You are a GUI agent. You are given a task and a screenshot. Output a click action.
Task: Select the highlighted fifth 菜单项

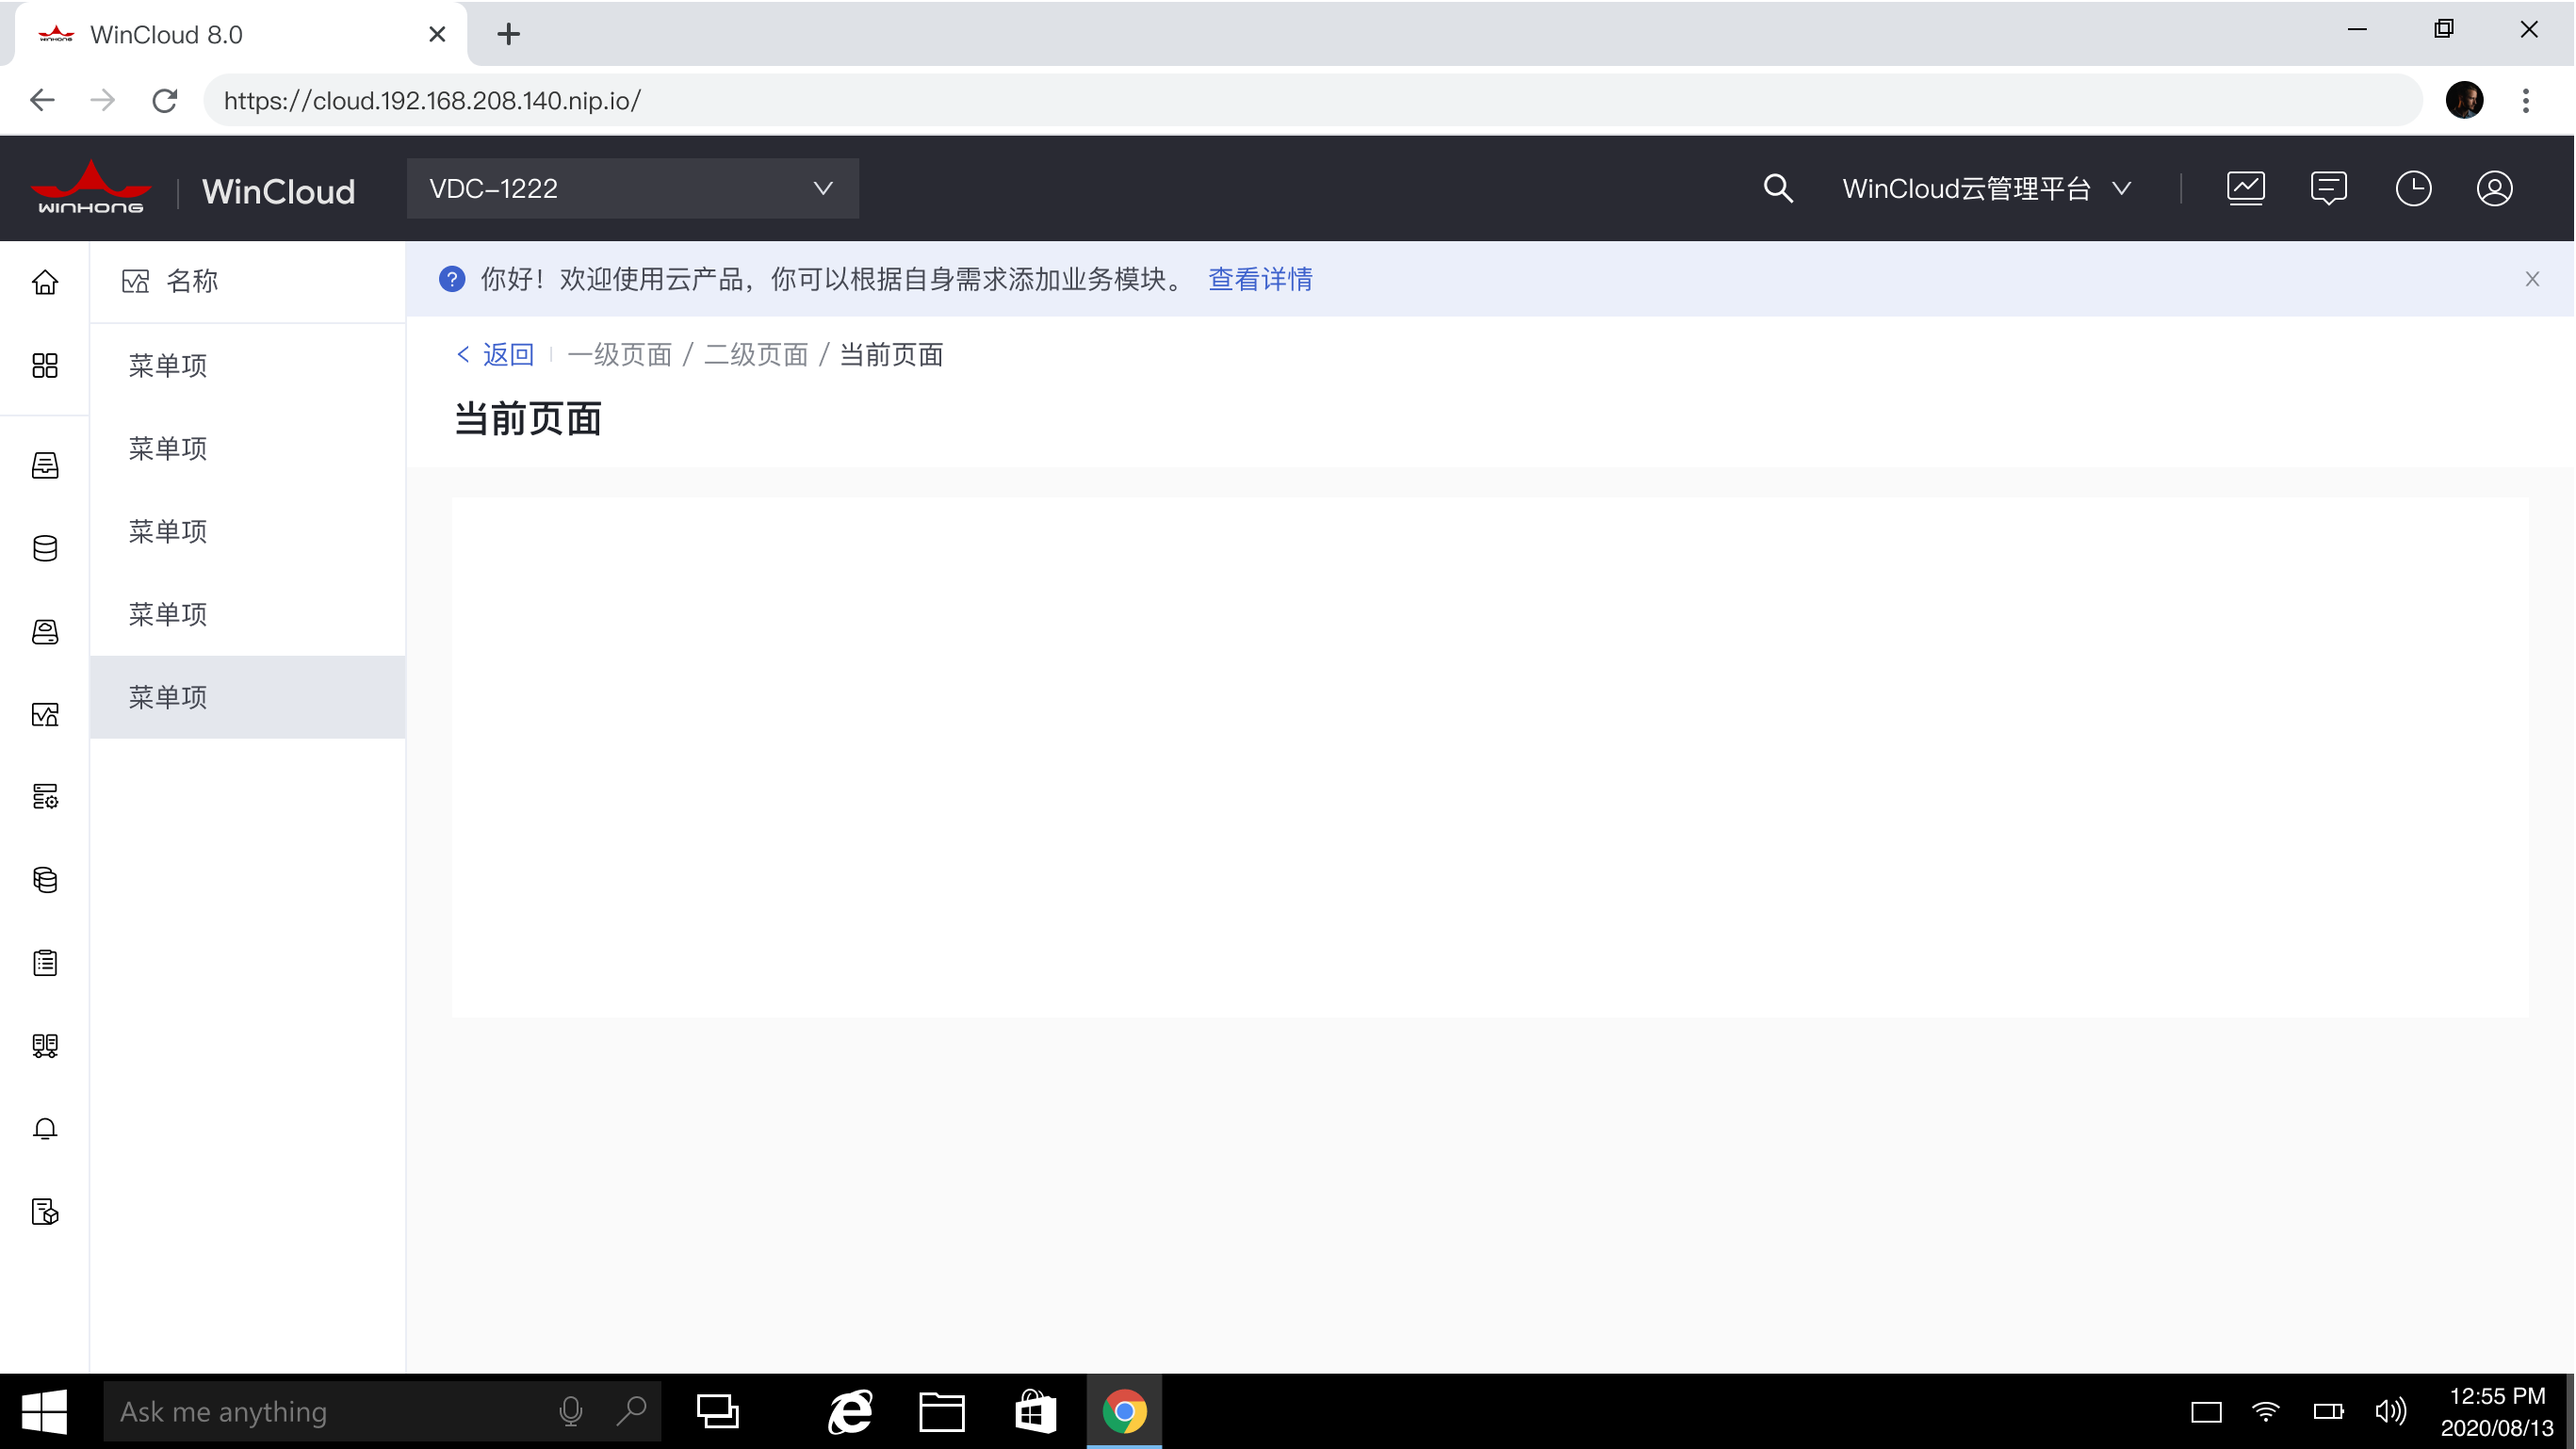pos(168,697)
